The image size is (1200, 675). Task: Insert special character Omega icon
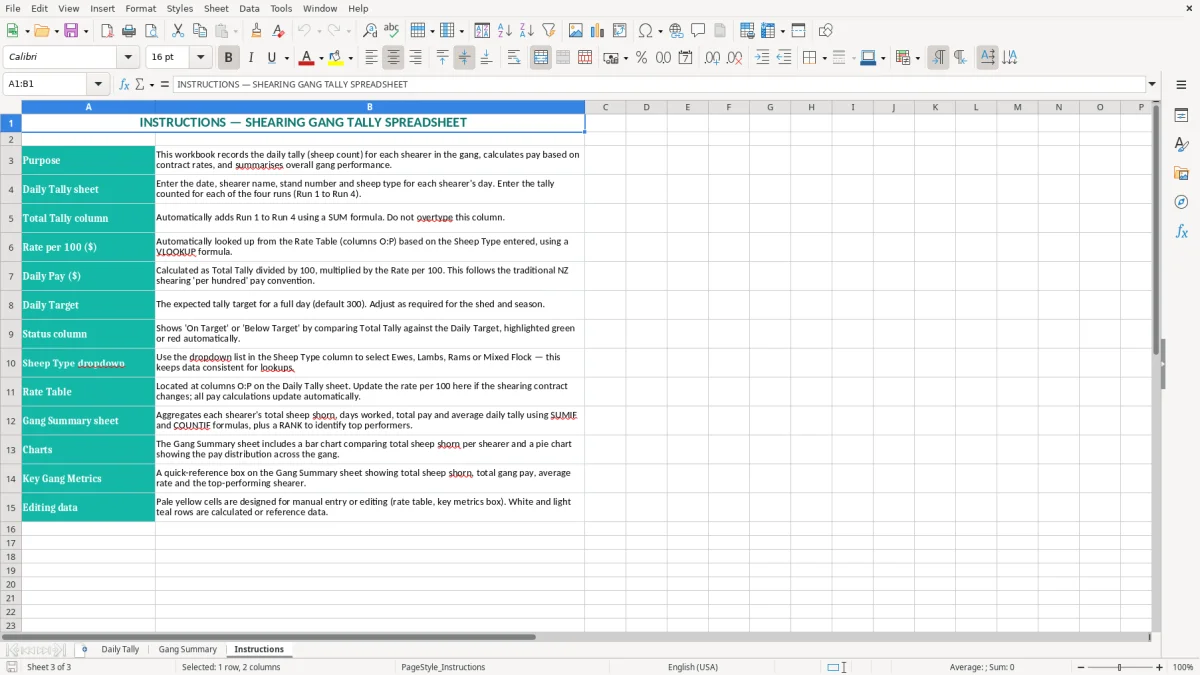[645, 31]
